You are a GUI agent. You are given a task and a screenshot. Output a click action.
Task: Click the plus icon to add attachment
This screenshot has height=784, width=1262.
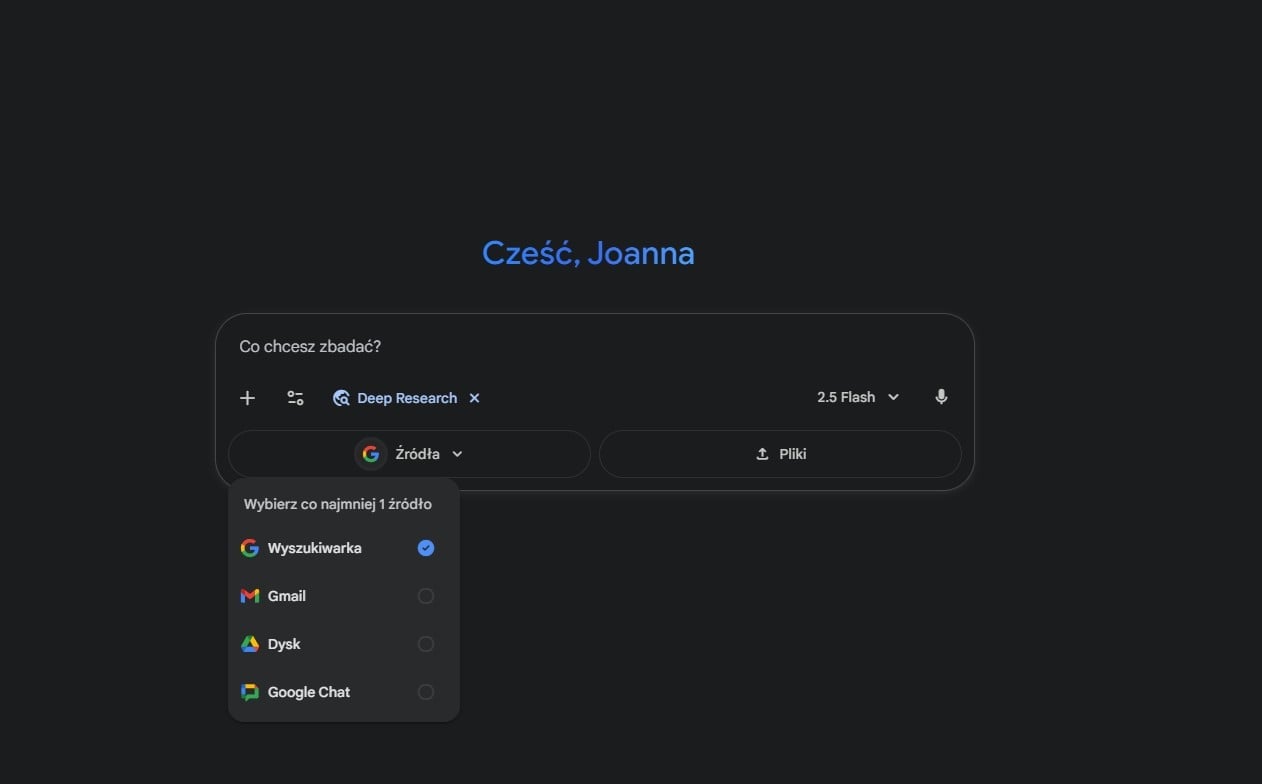pyautogui.click(x=247, y=398)
